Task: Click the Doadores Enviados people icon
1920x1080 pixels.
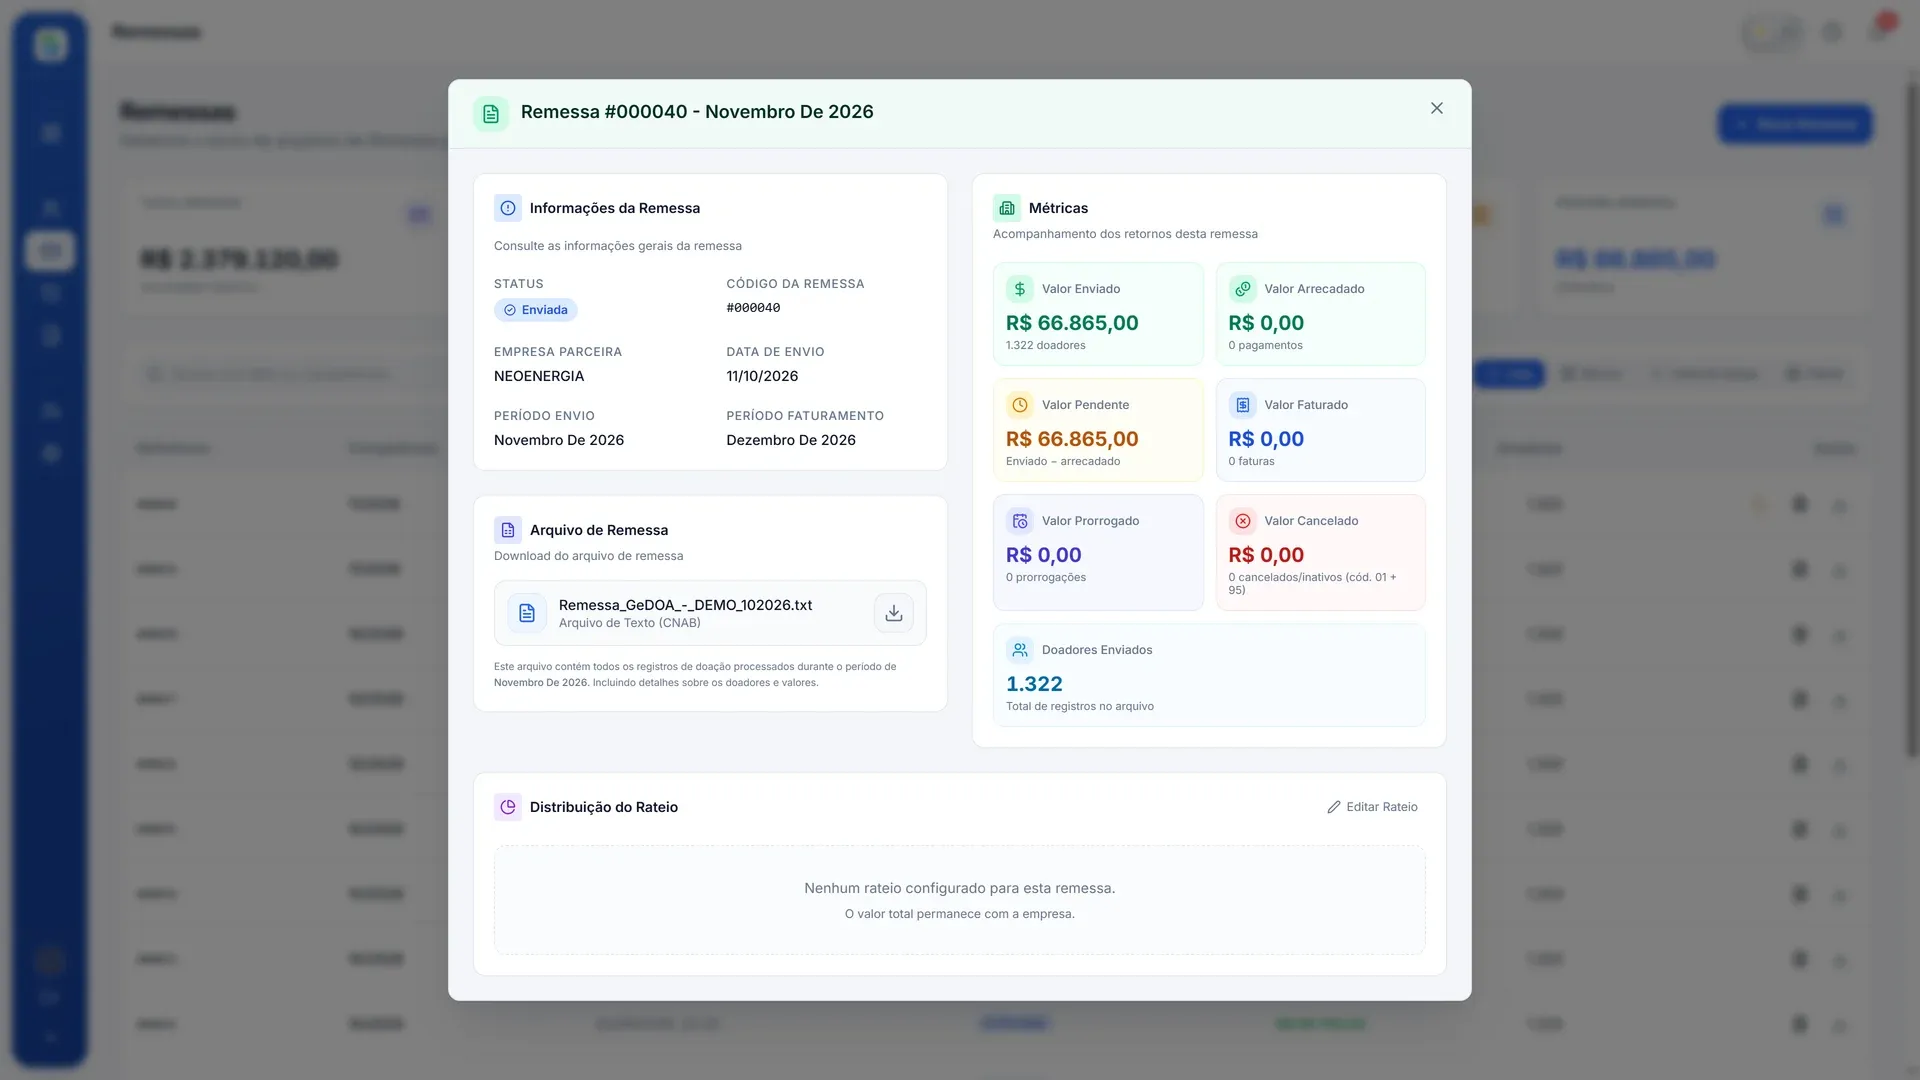Action: tap(1019, 650)
